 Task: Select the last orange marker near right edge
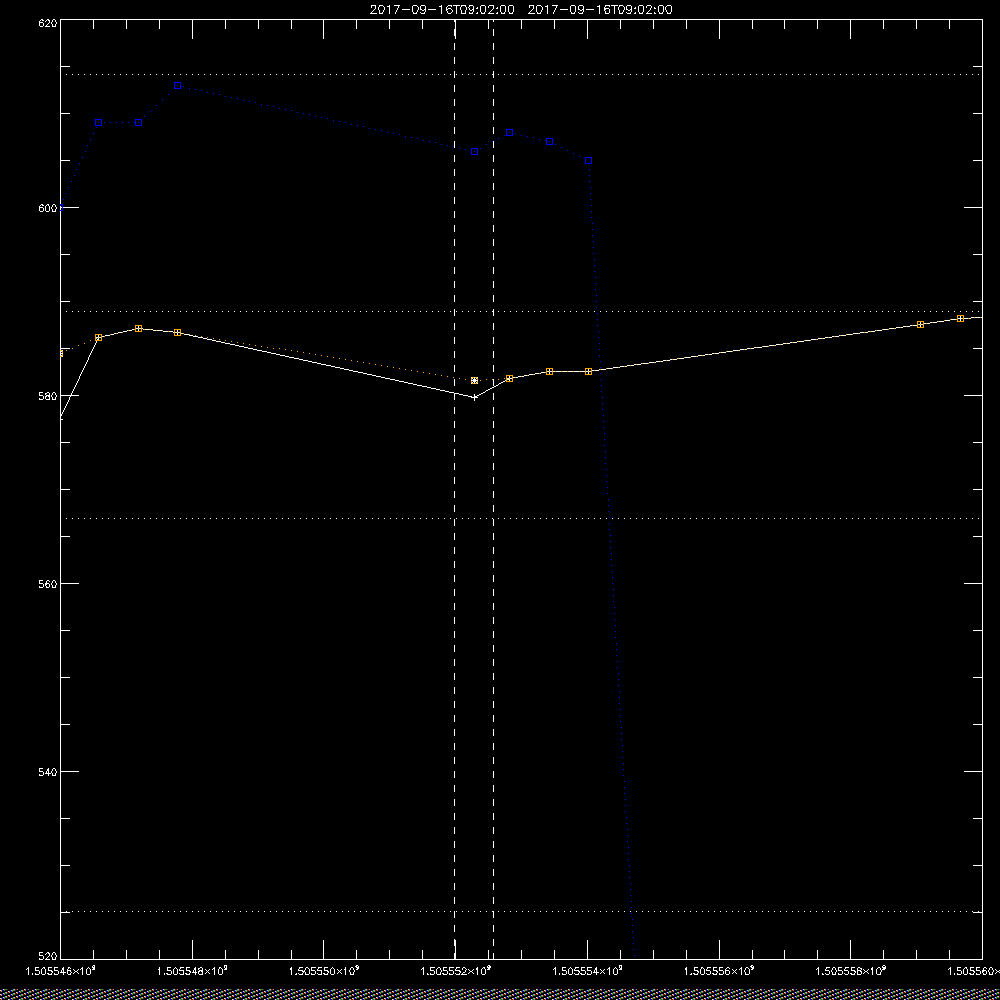(960, 318)
